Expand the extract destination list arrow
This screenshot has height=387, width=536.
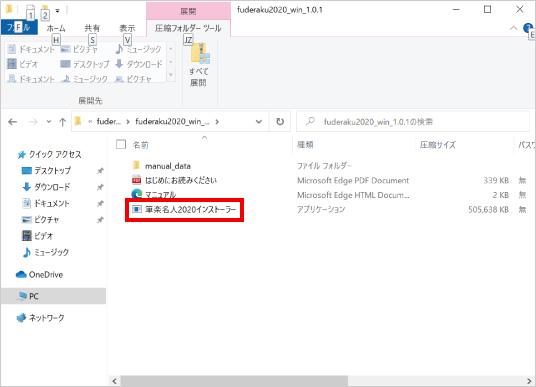(x=171, y=75)
